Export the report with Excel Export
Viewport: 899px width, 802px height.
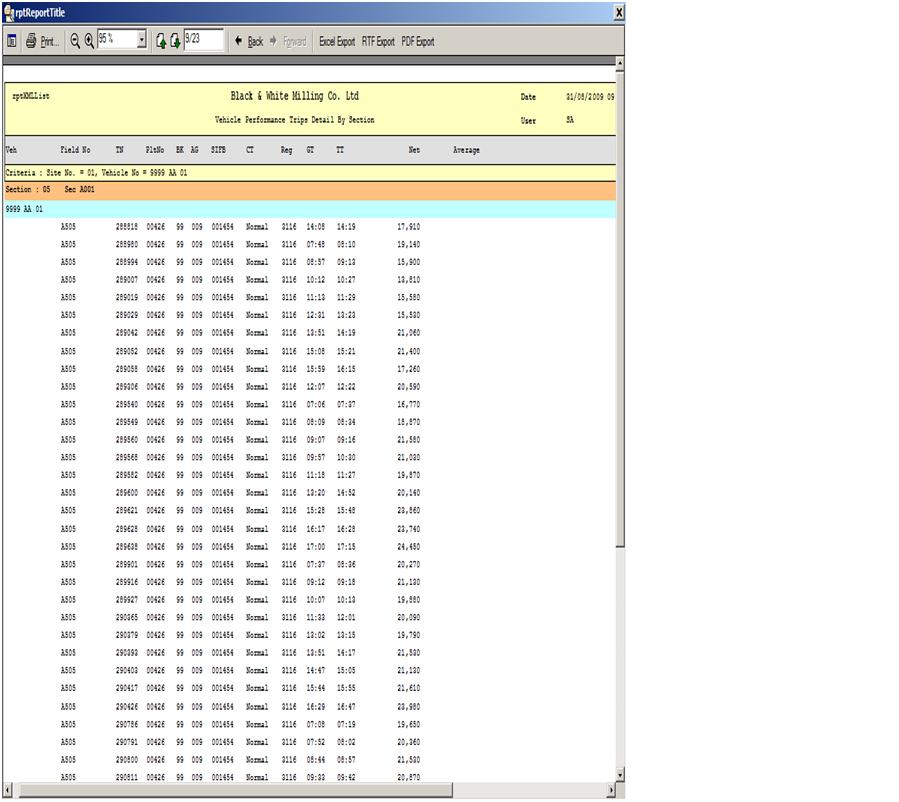(x=336, y=42)
